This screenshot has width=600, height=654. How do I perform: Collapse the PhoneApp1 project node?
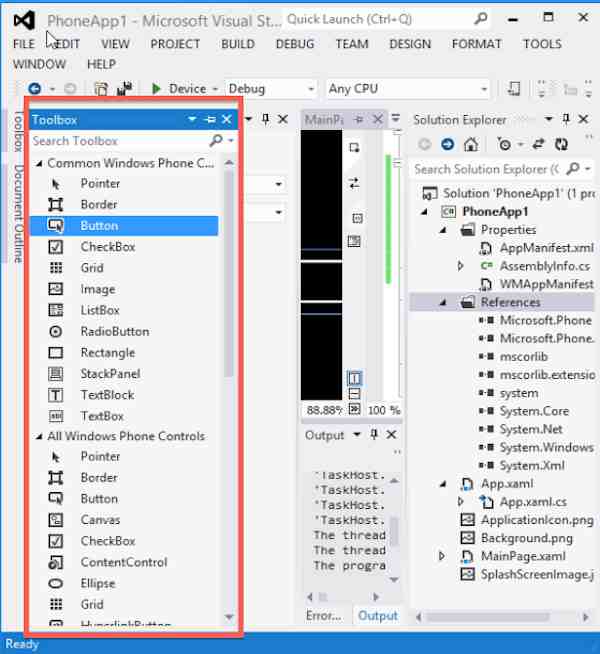[424, 212]
